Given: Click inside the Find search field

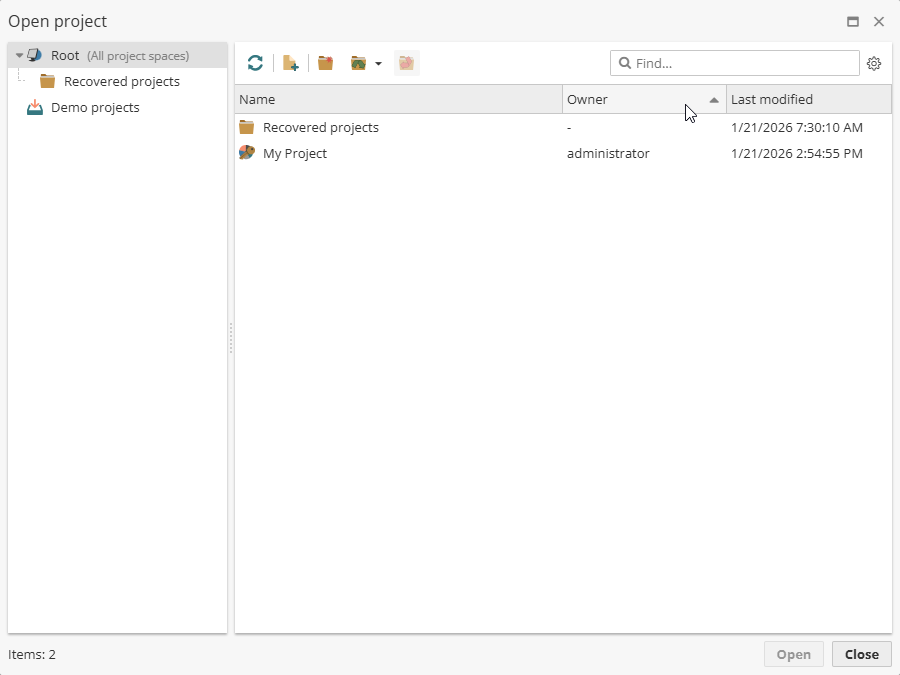Looking at the screenshot, I should pos(735,63).
